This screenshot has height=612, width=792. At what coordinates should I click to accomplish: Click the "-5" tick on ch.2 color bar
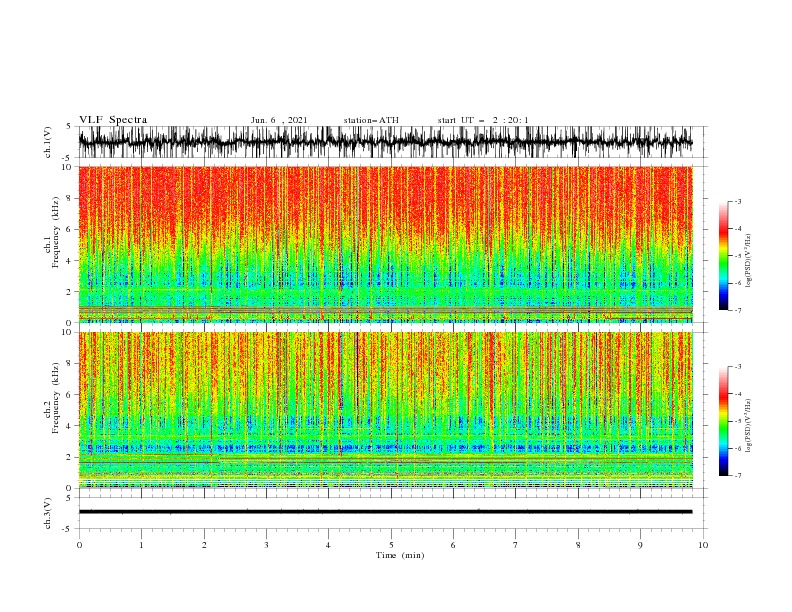[x=738, y=421]
